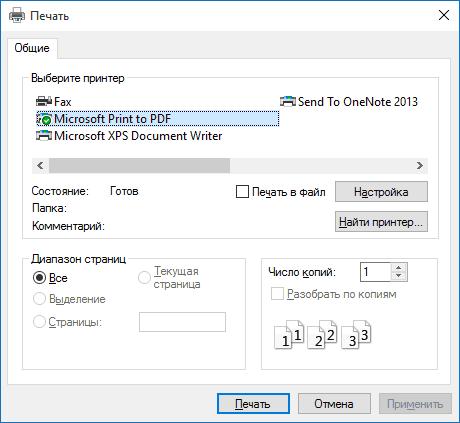Click left arrow of printer list scrollbar
Image resolution: width=460 pixels, height=423 pixels.
[40, 165]
